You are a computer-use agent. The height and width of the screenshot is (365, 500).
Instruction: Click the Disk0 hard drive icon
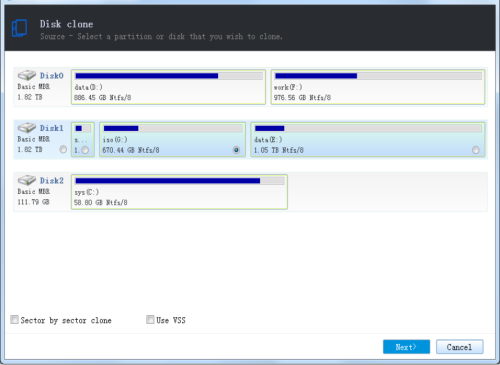(27, 75)
